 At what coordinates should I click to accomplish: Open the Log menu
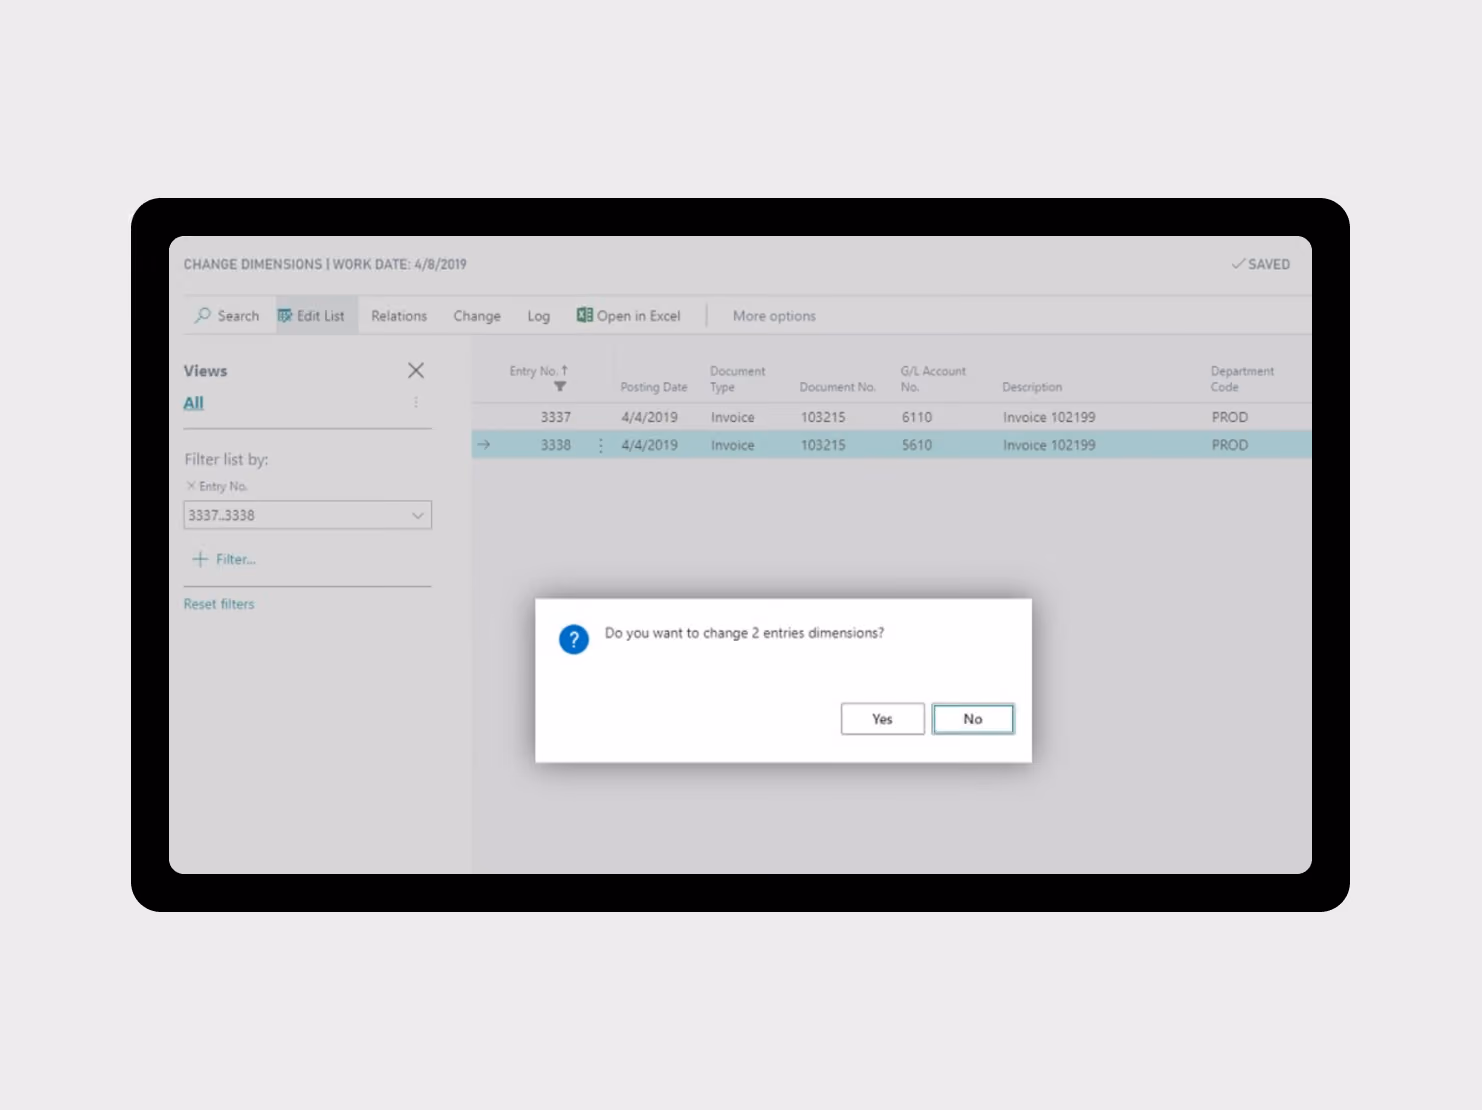point(539,316)
